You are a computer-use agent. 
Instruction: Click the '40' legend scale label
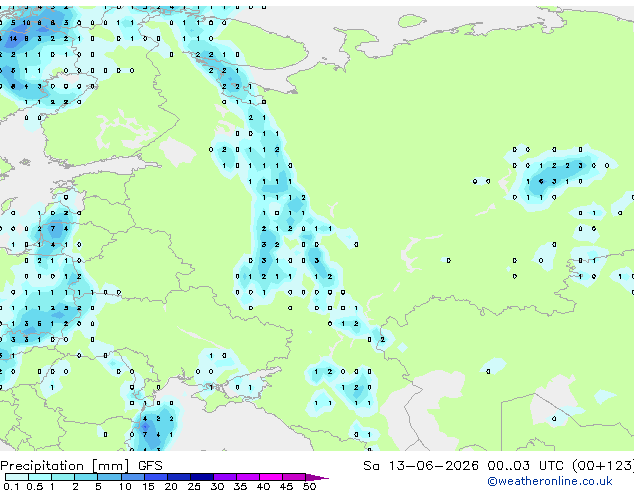point(263,486)
